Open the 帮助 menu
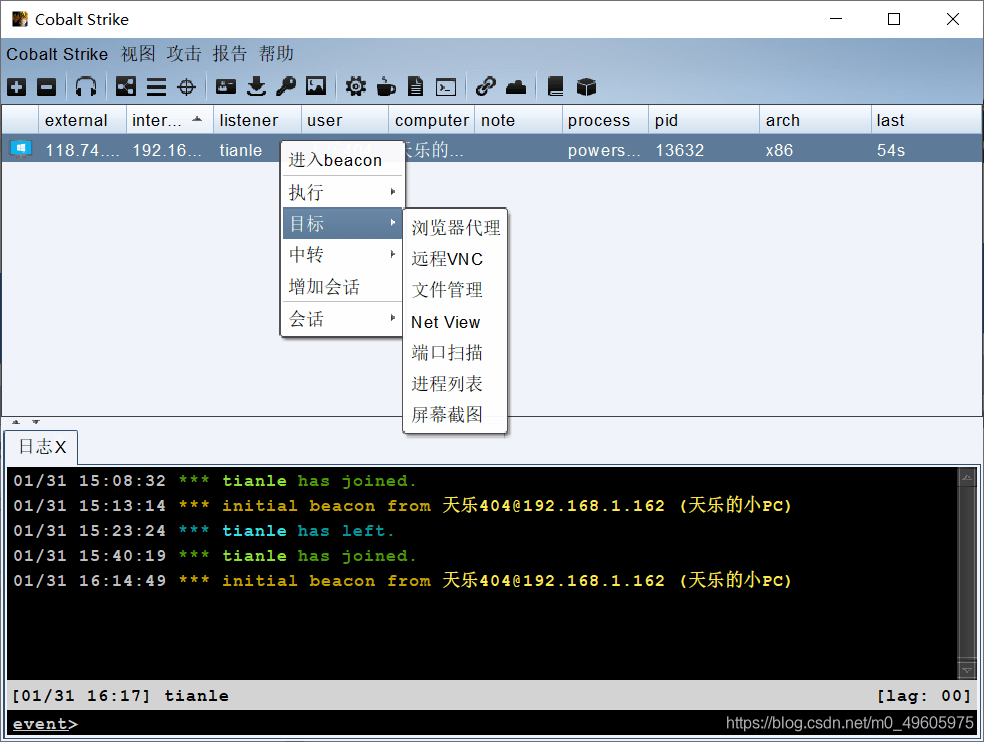This screenshot has height=742, width=984. tap(276, 54)
